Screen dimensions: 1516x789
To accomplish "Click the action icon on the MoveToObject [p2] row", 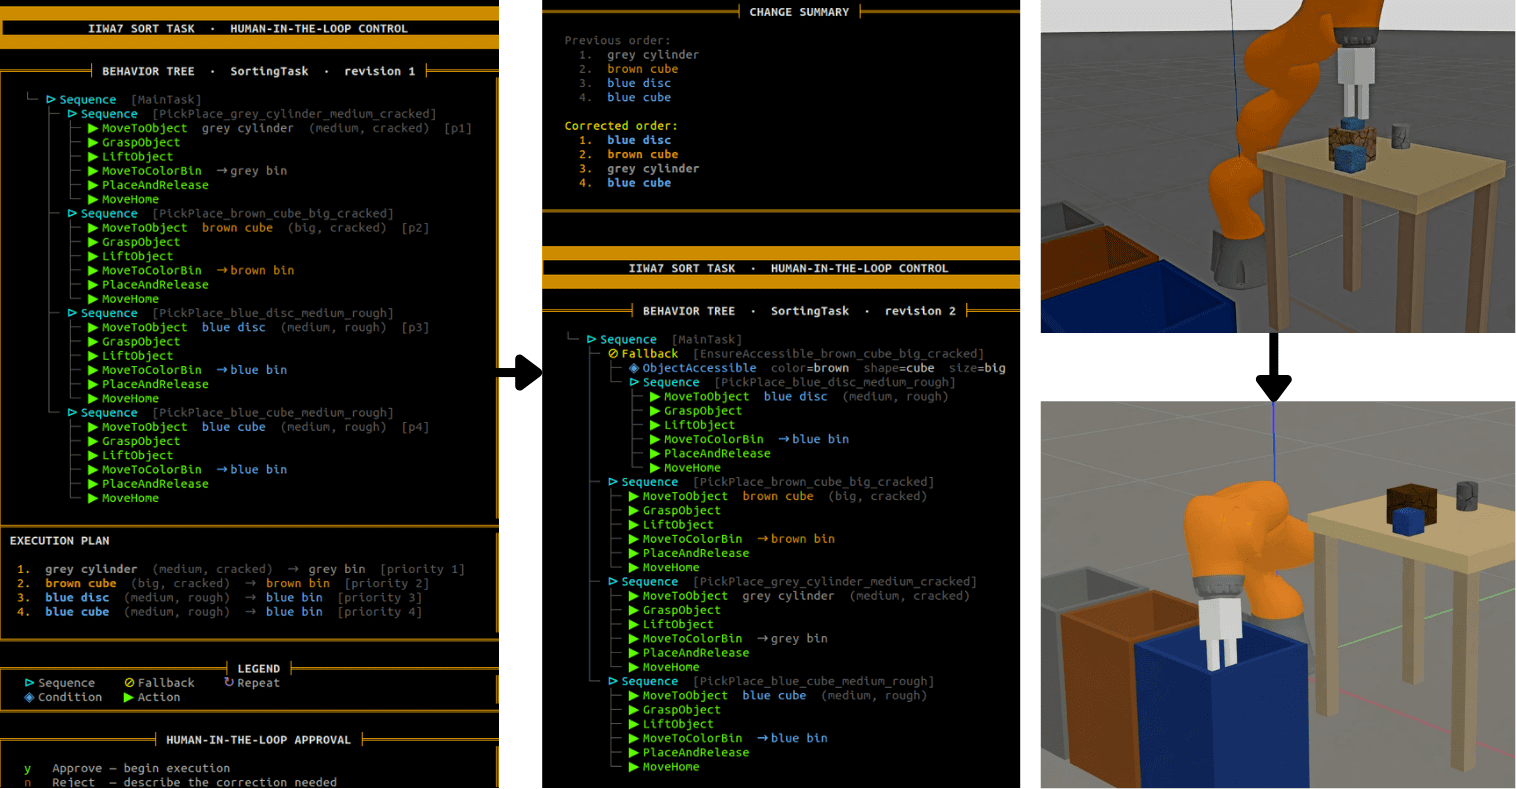I will click(93, 228).
